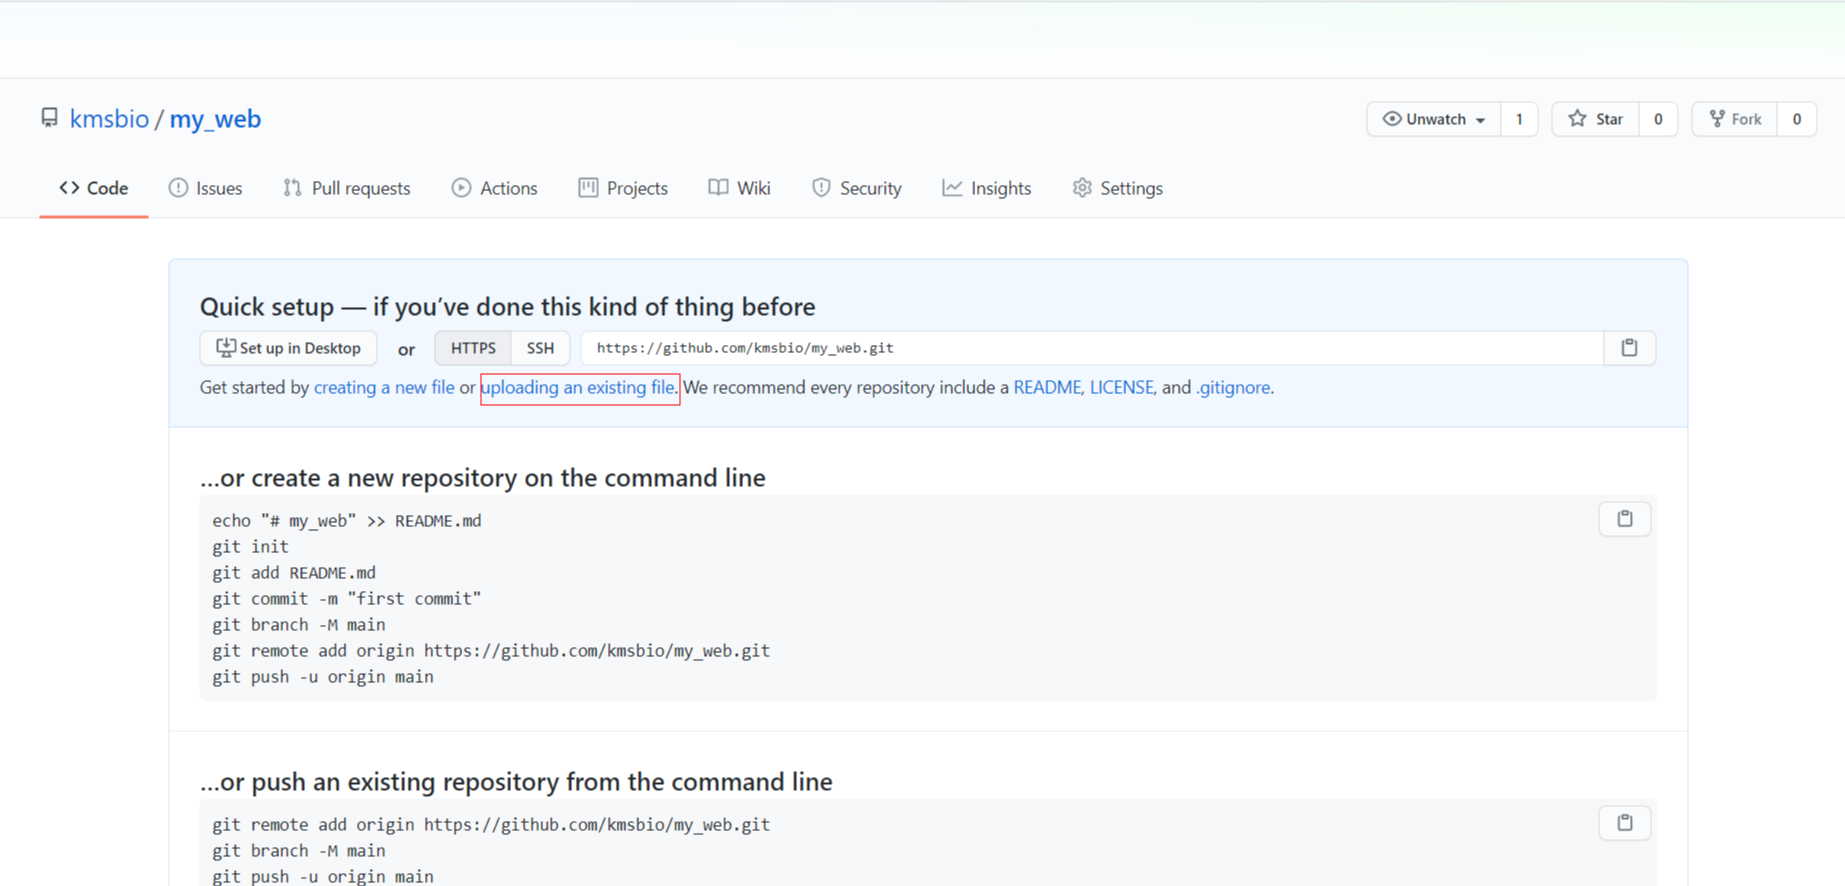The height and width of the screenshot is (886, 1845).
Task: Click the fork count of 0
Action: coord(1797,119)
